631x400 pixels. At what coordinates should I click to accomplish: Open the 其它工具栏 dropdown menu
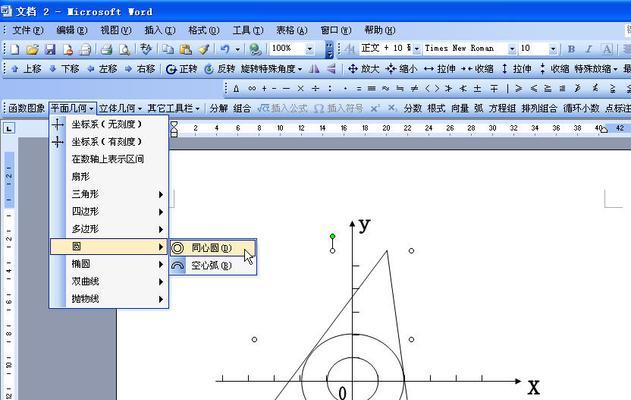tap(173, 108)
